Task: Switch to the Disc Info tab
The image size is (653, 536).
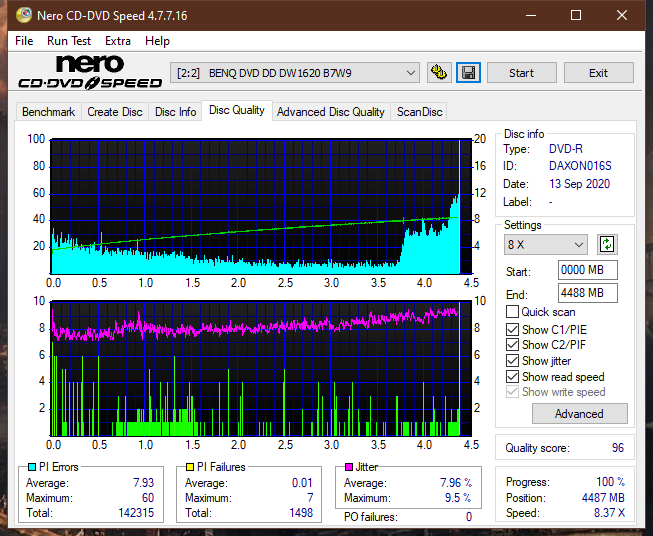Action: point(175,112)
